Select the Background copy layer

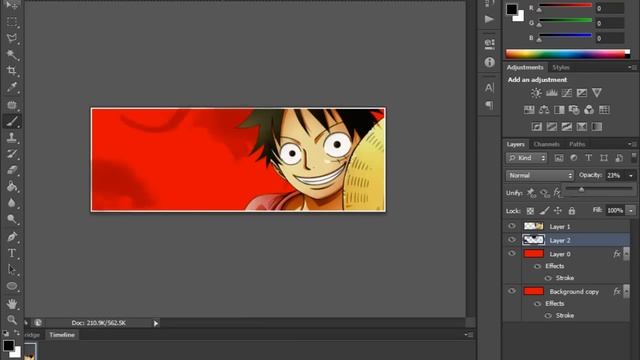567,291
